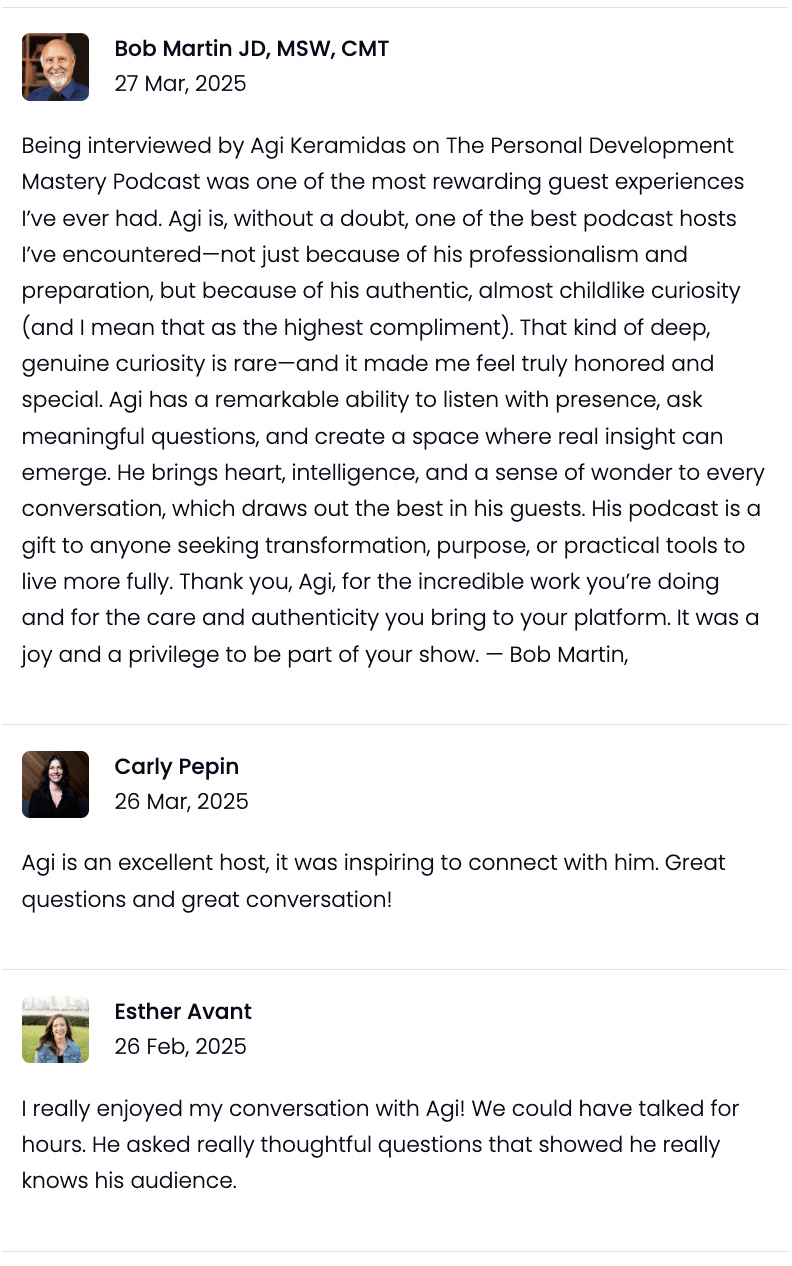Select the 26 Mar, 2025 date
The height and width of the screenshot is (1266, 792).
point(181,801)
